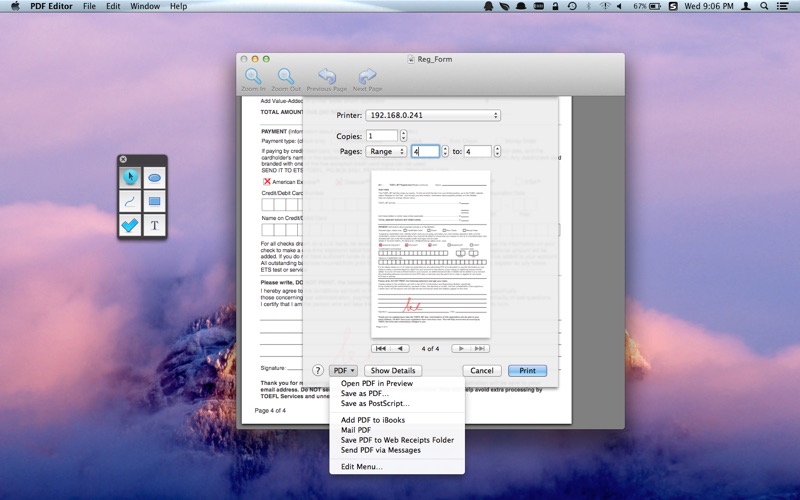The image size is (800, 500).
Task: Open the Printer dropdown 192.168.0.241
Action: click(x=433, y=115)
